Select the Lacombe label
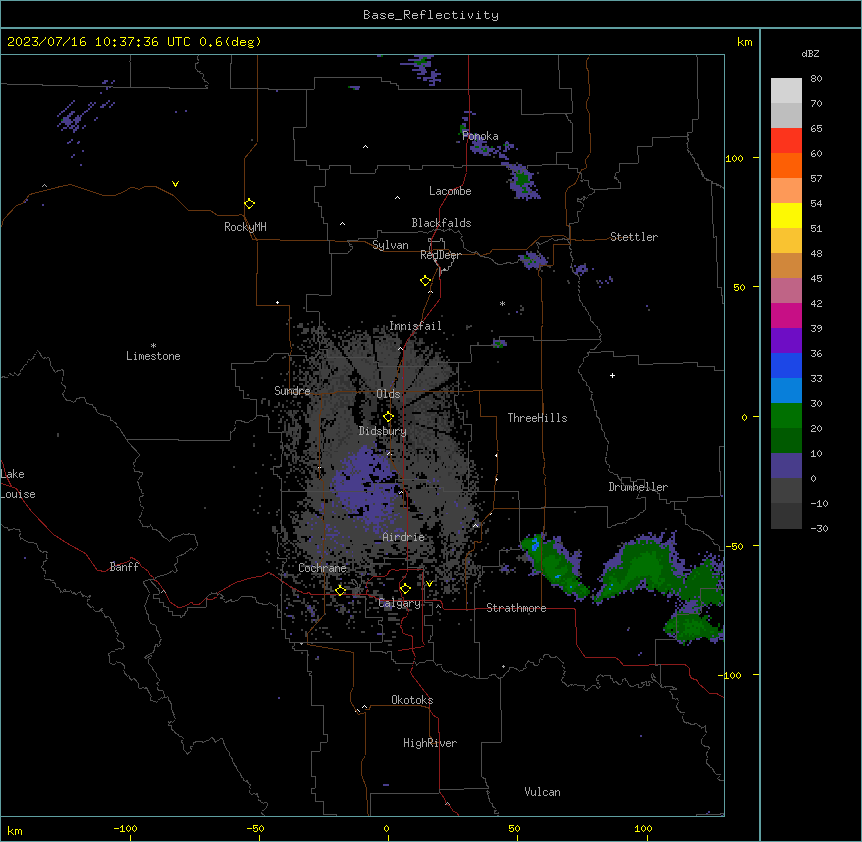The height and width of the screenshot is (842, 862). pos(450,191)
